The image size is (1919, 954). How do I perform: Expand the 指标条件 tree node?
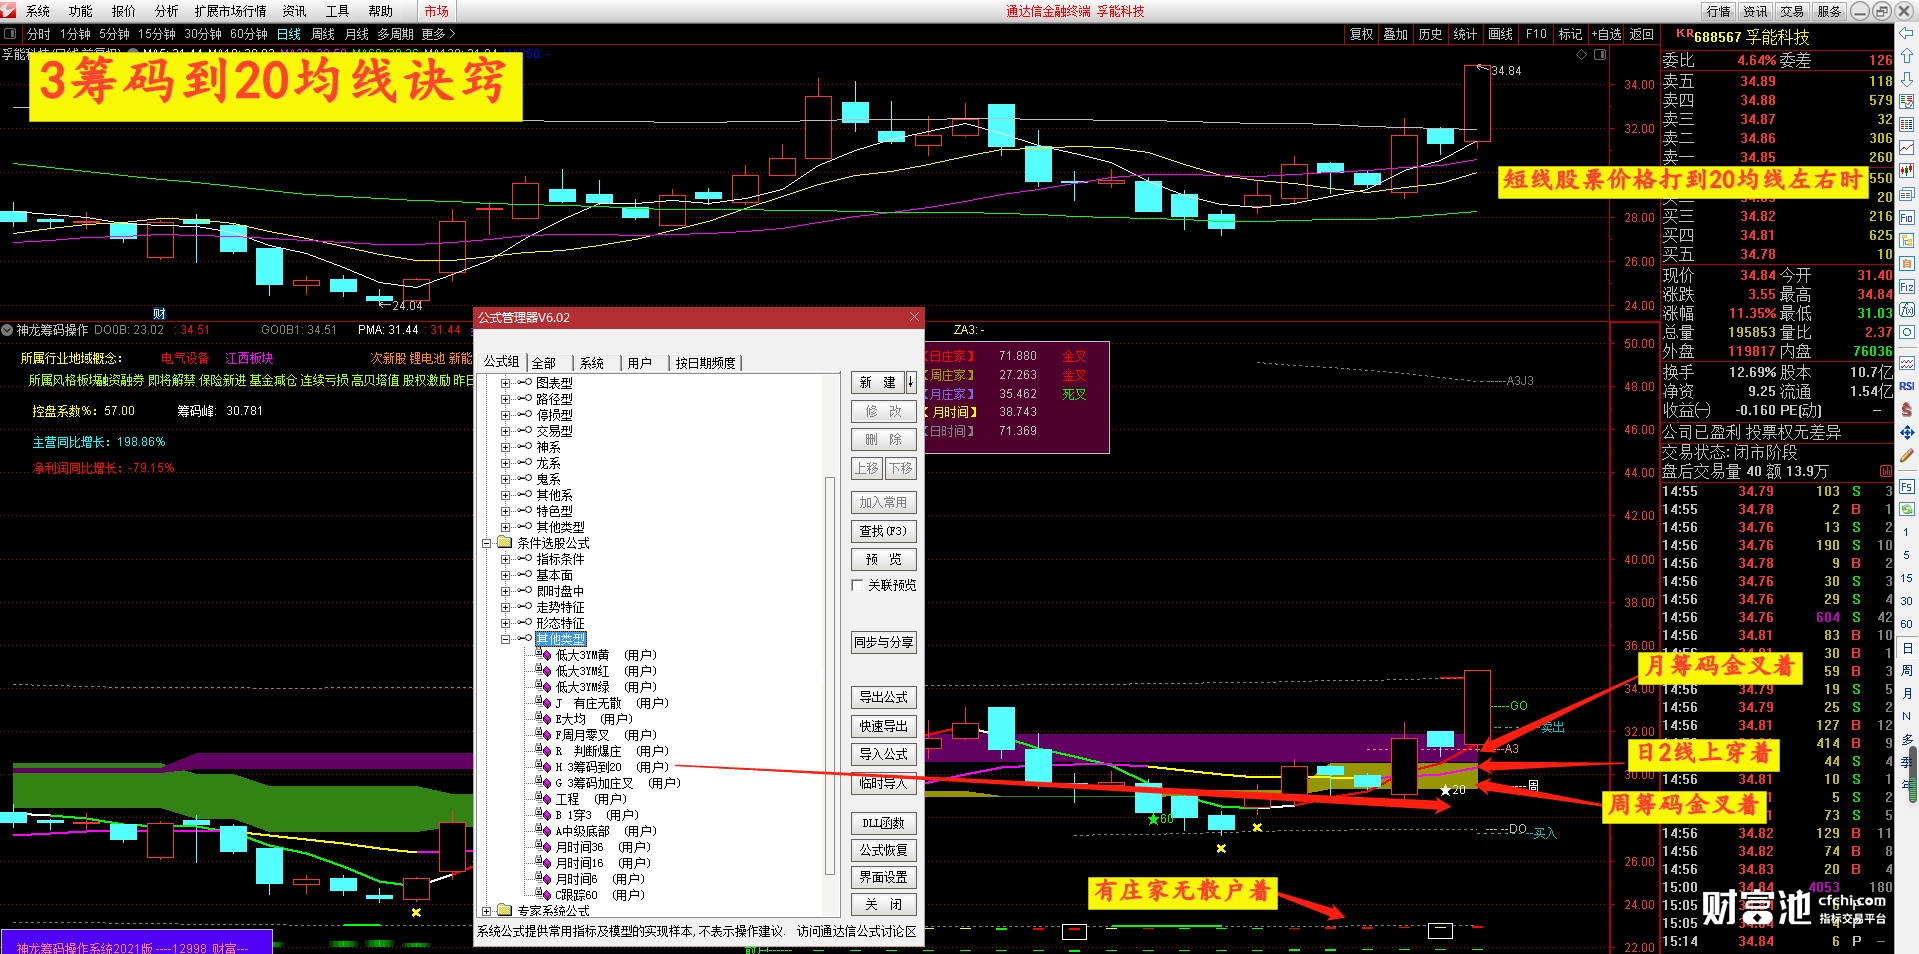coord(505,559)
